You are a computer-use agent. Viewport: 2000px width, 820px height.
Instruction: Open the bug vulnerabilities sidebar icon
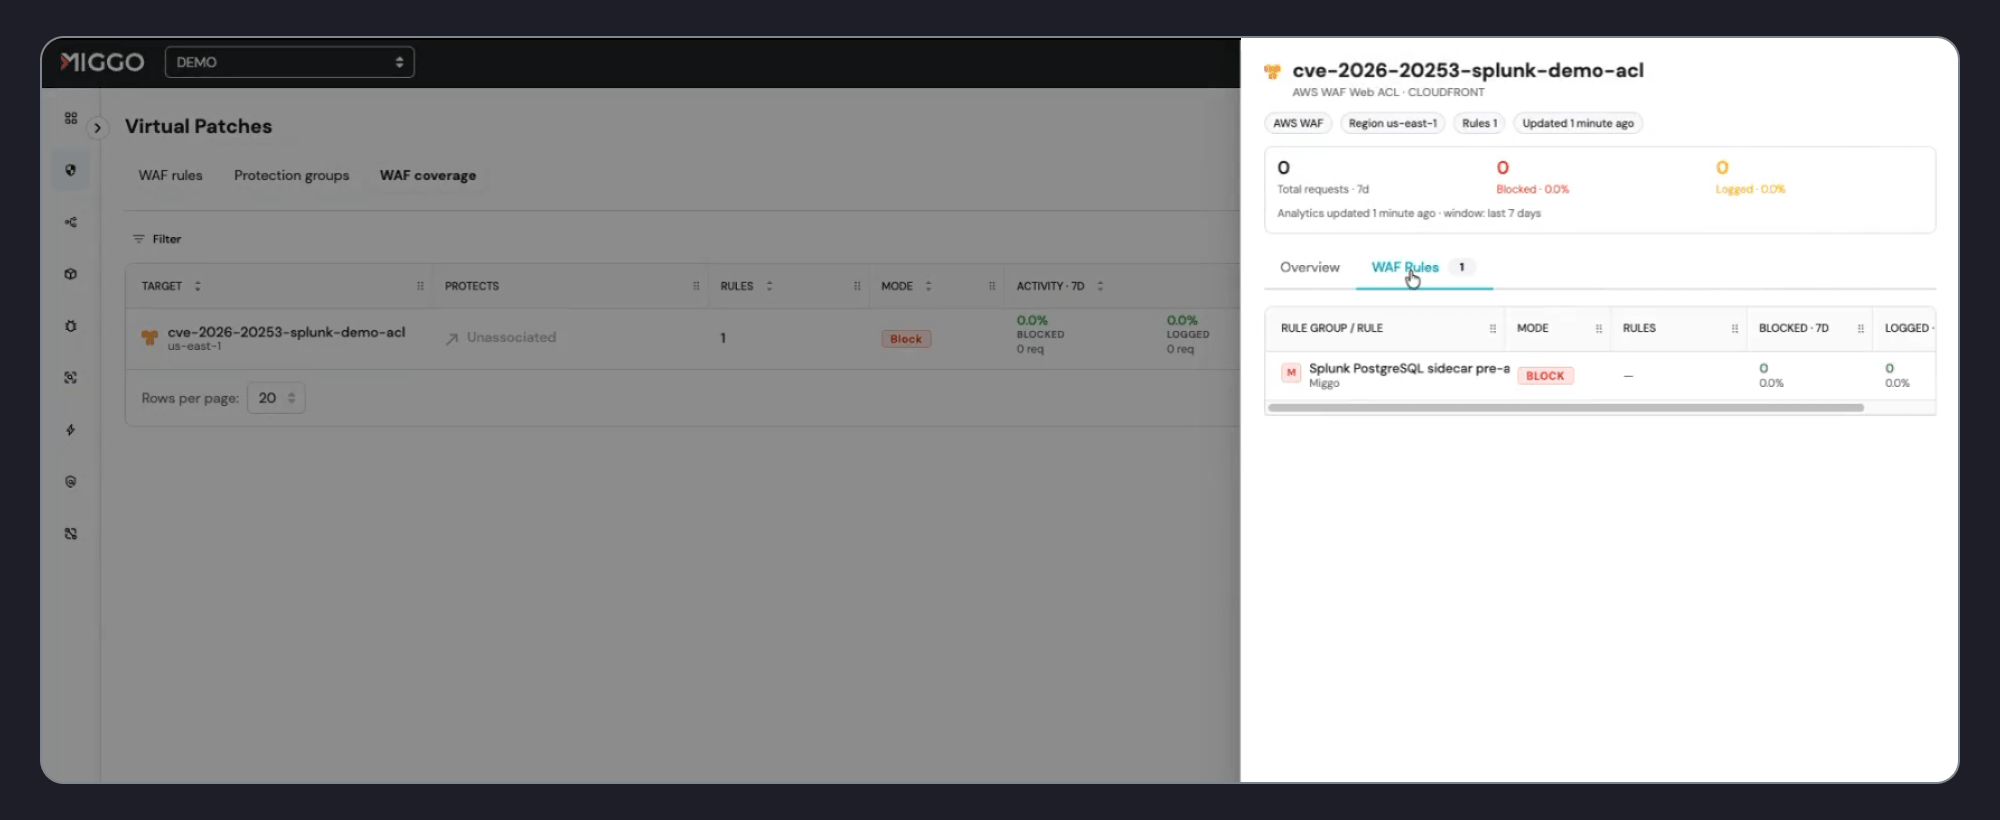click(x=71, y=326)
